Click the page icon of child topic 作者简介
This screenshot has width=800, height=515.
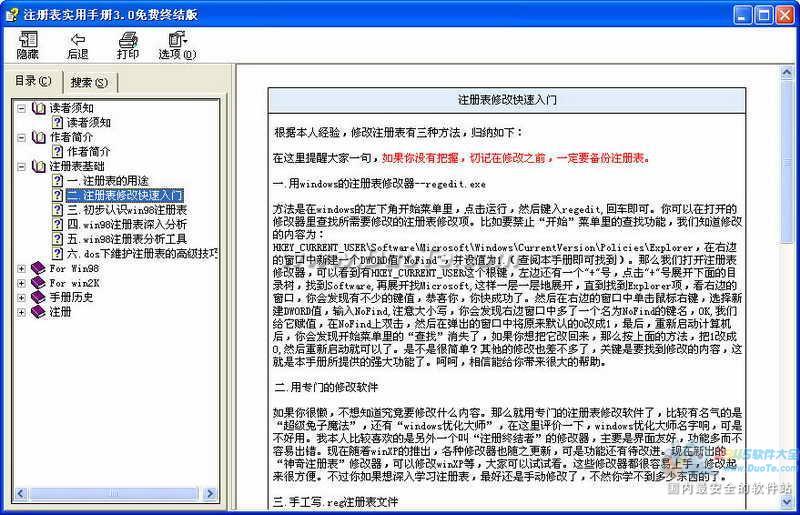point(58,152)
